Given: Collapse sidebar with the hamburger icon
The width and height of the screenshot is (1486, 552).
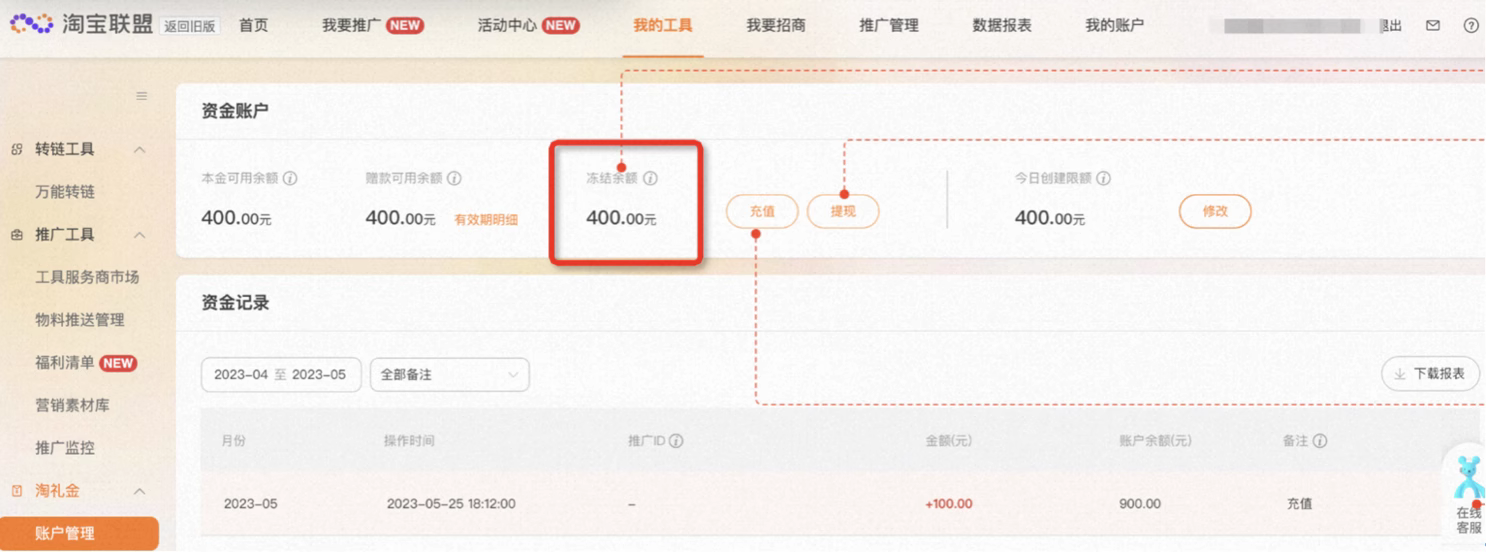Looking at the screenshot, I should (x=141, y=96).
